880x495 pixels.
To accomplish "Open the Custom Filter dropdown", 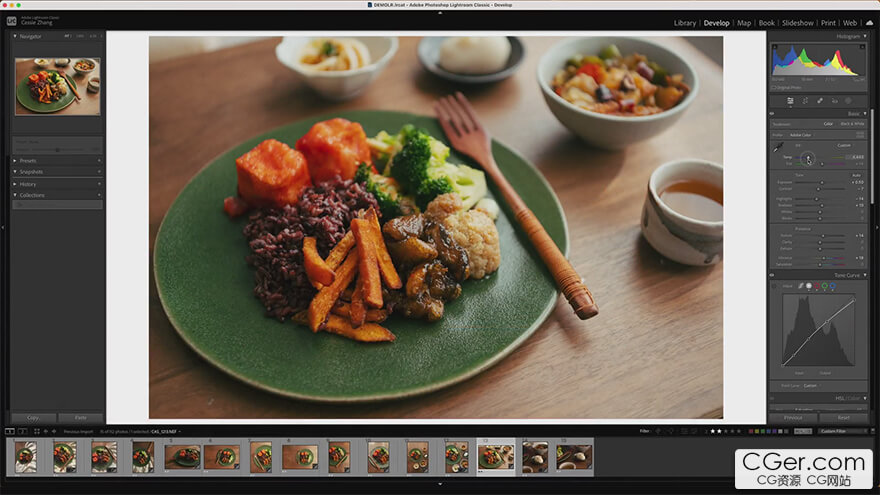I will (841, 431).
